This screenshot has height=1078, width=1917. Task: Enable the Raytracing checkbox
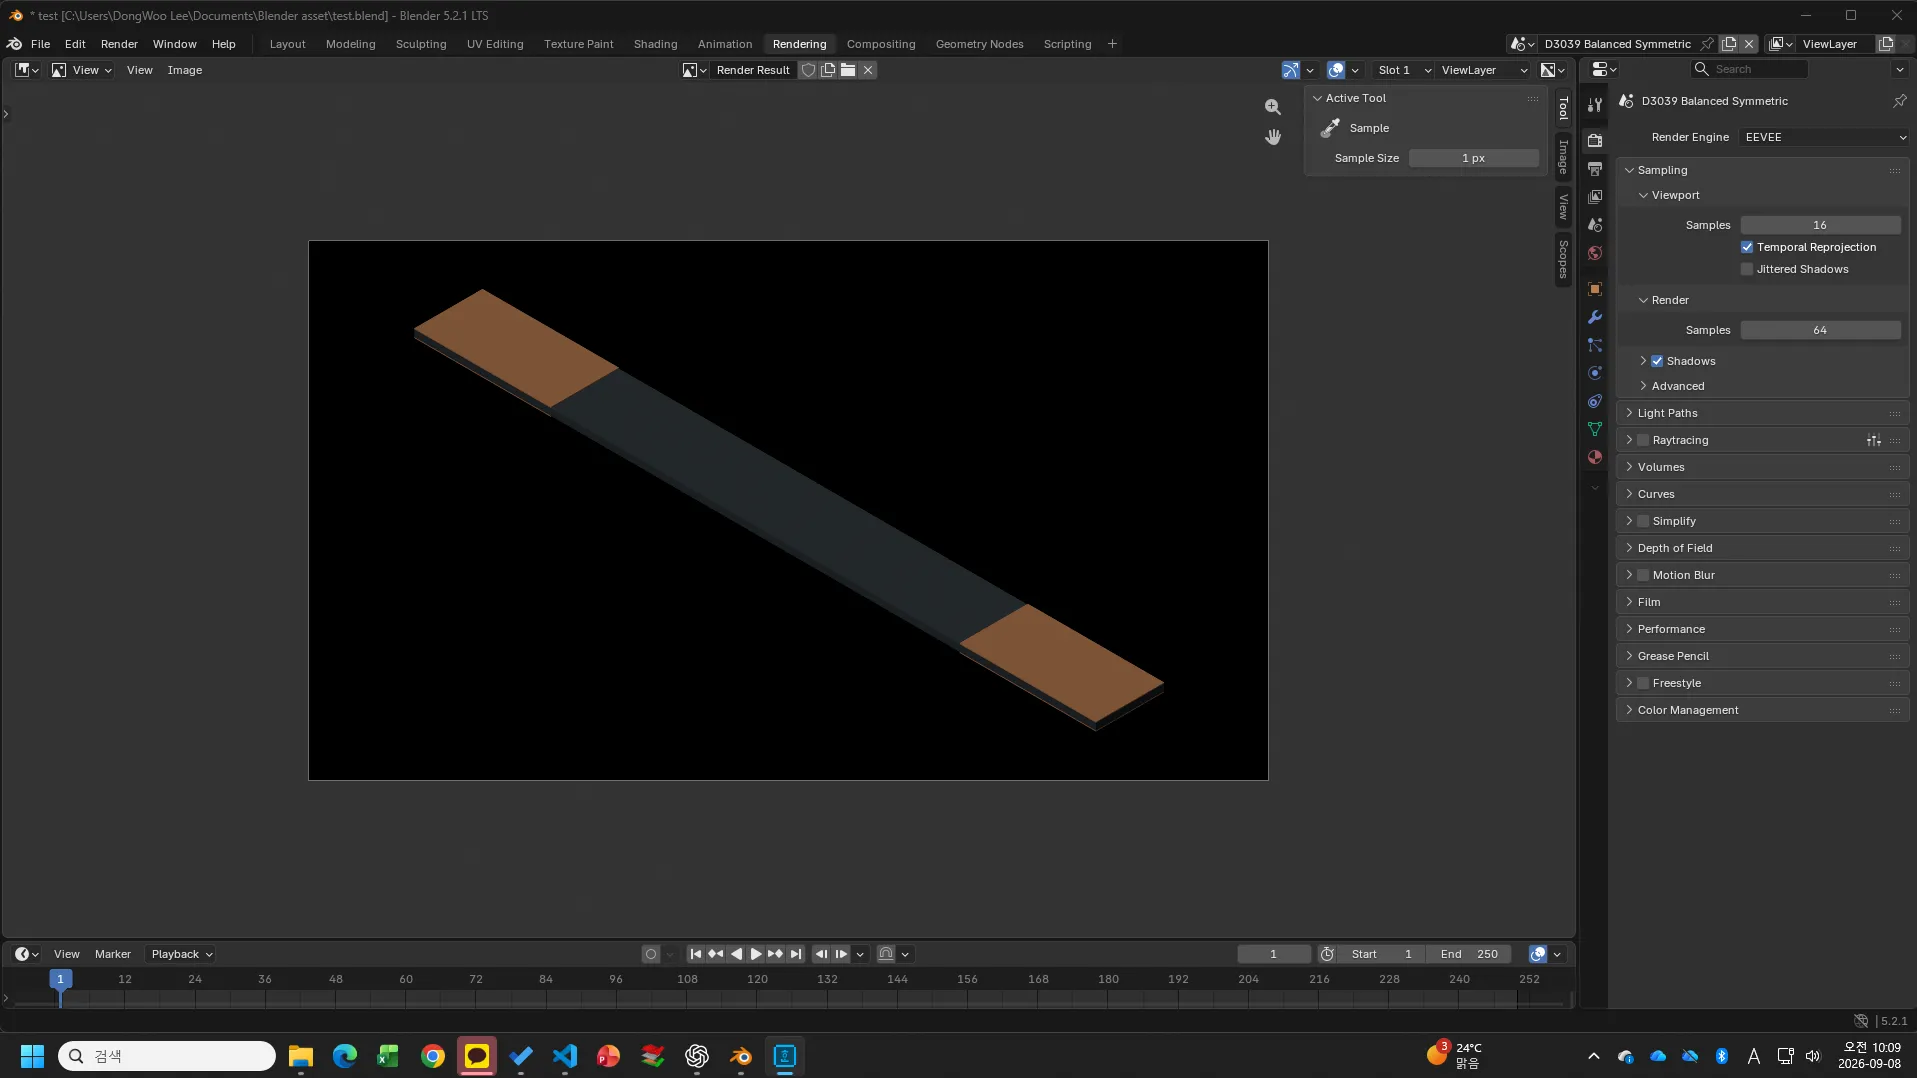coord(1643,440)
